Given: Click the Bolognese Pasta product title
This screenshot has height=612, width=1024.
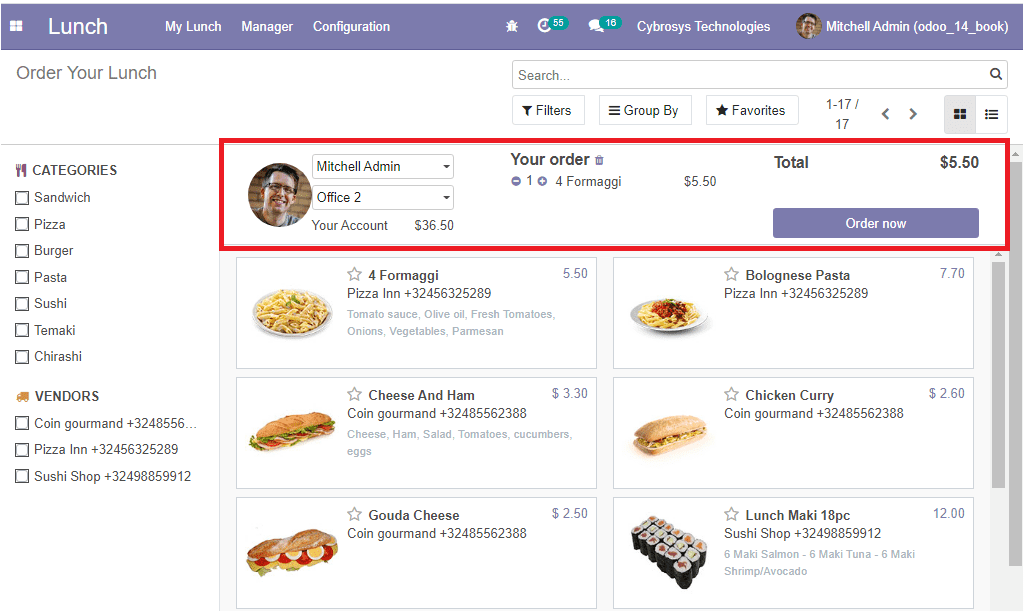Looking at the screenshot, I should point(797,275).
